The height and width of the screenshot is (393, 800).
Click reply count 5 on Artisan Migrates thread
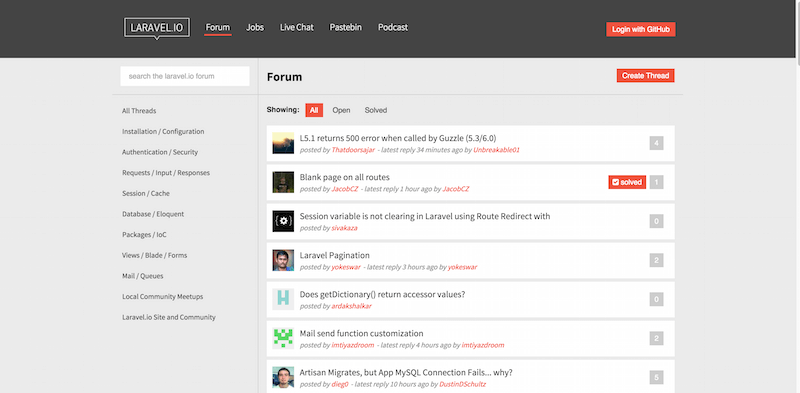point(657,378)
